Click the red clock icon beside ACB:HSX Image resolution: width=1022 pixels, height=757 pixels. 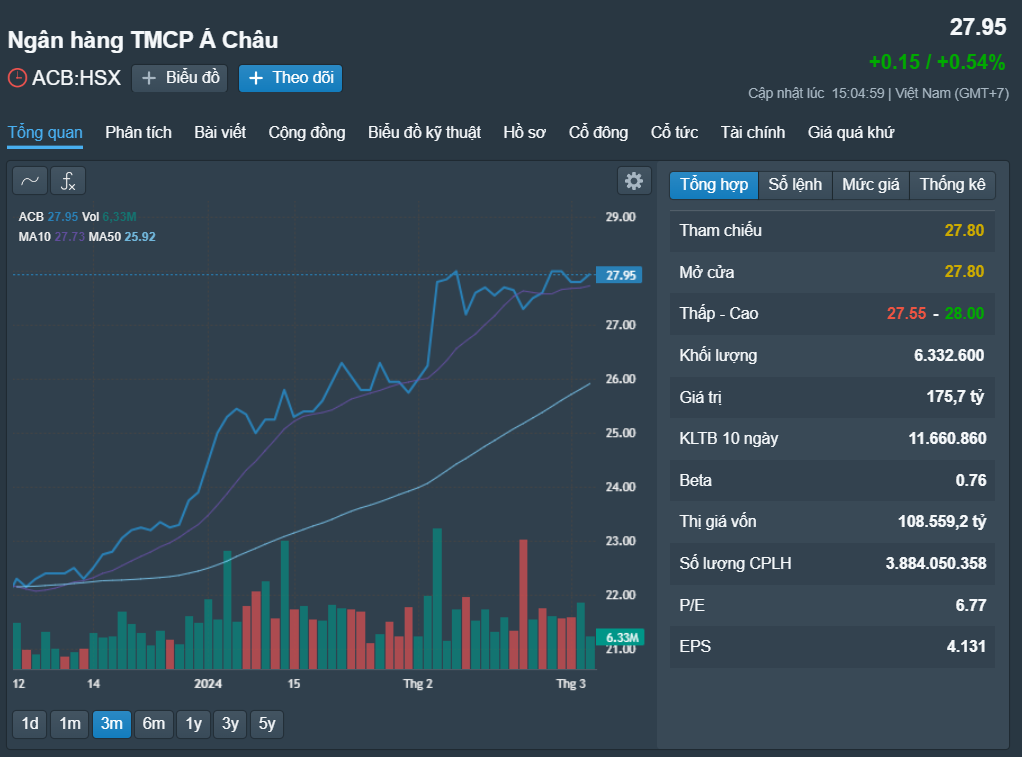coord(17,78)
